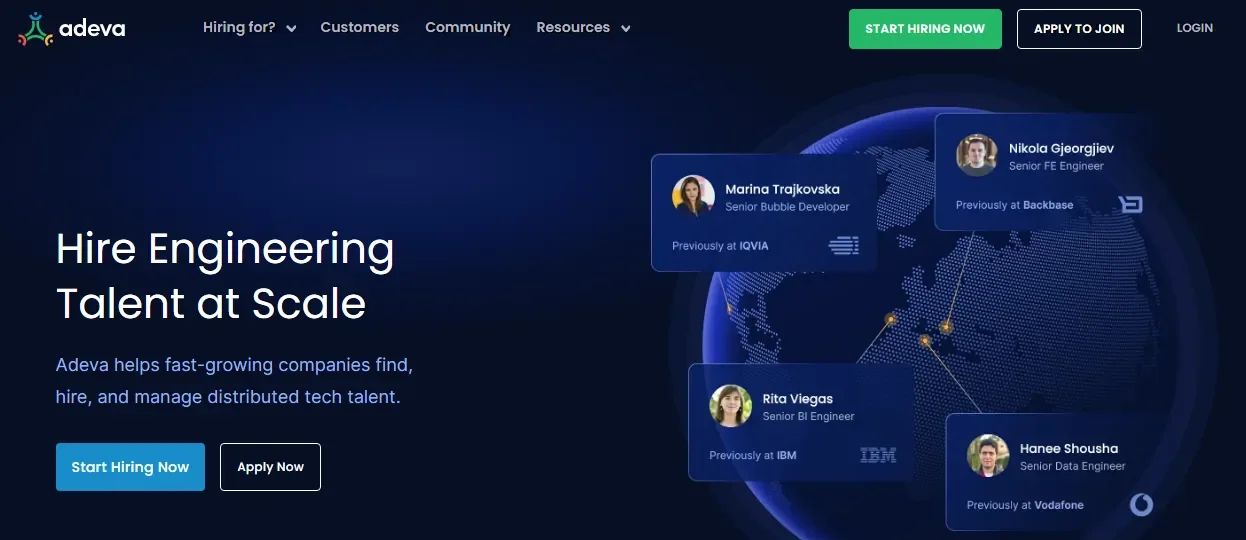Image resolution: width=1246 pixels, height=540 pixels.
Task: Go to the Community page
Action: click(467, 28)
